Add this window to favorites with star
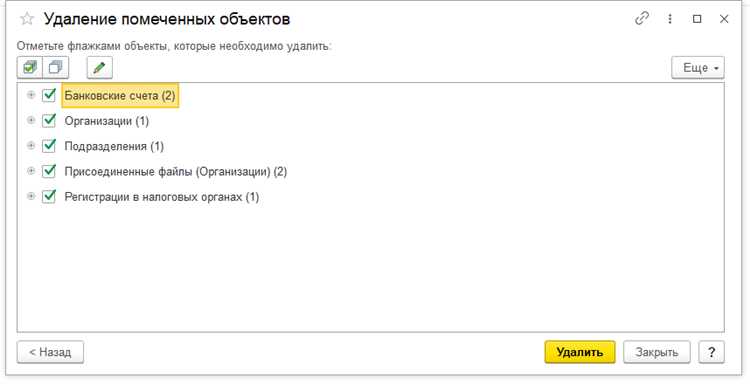The height and width of the screenshot is (384, 750). point(27,19)
